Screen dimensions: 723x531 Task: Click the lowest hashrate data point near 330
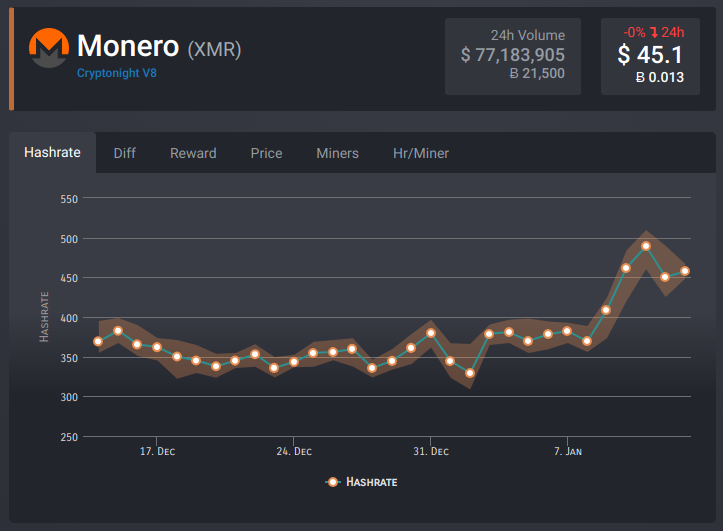tap(470, 373)
